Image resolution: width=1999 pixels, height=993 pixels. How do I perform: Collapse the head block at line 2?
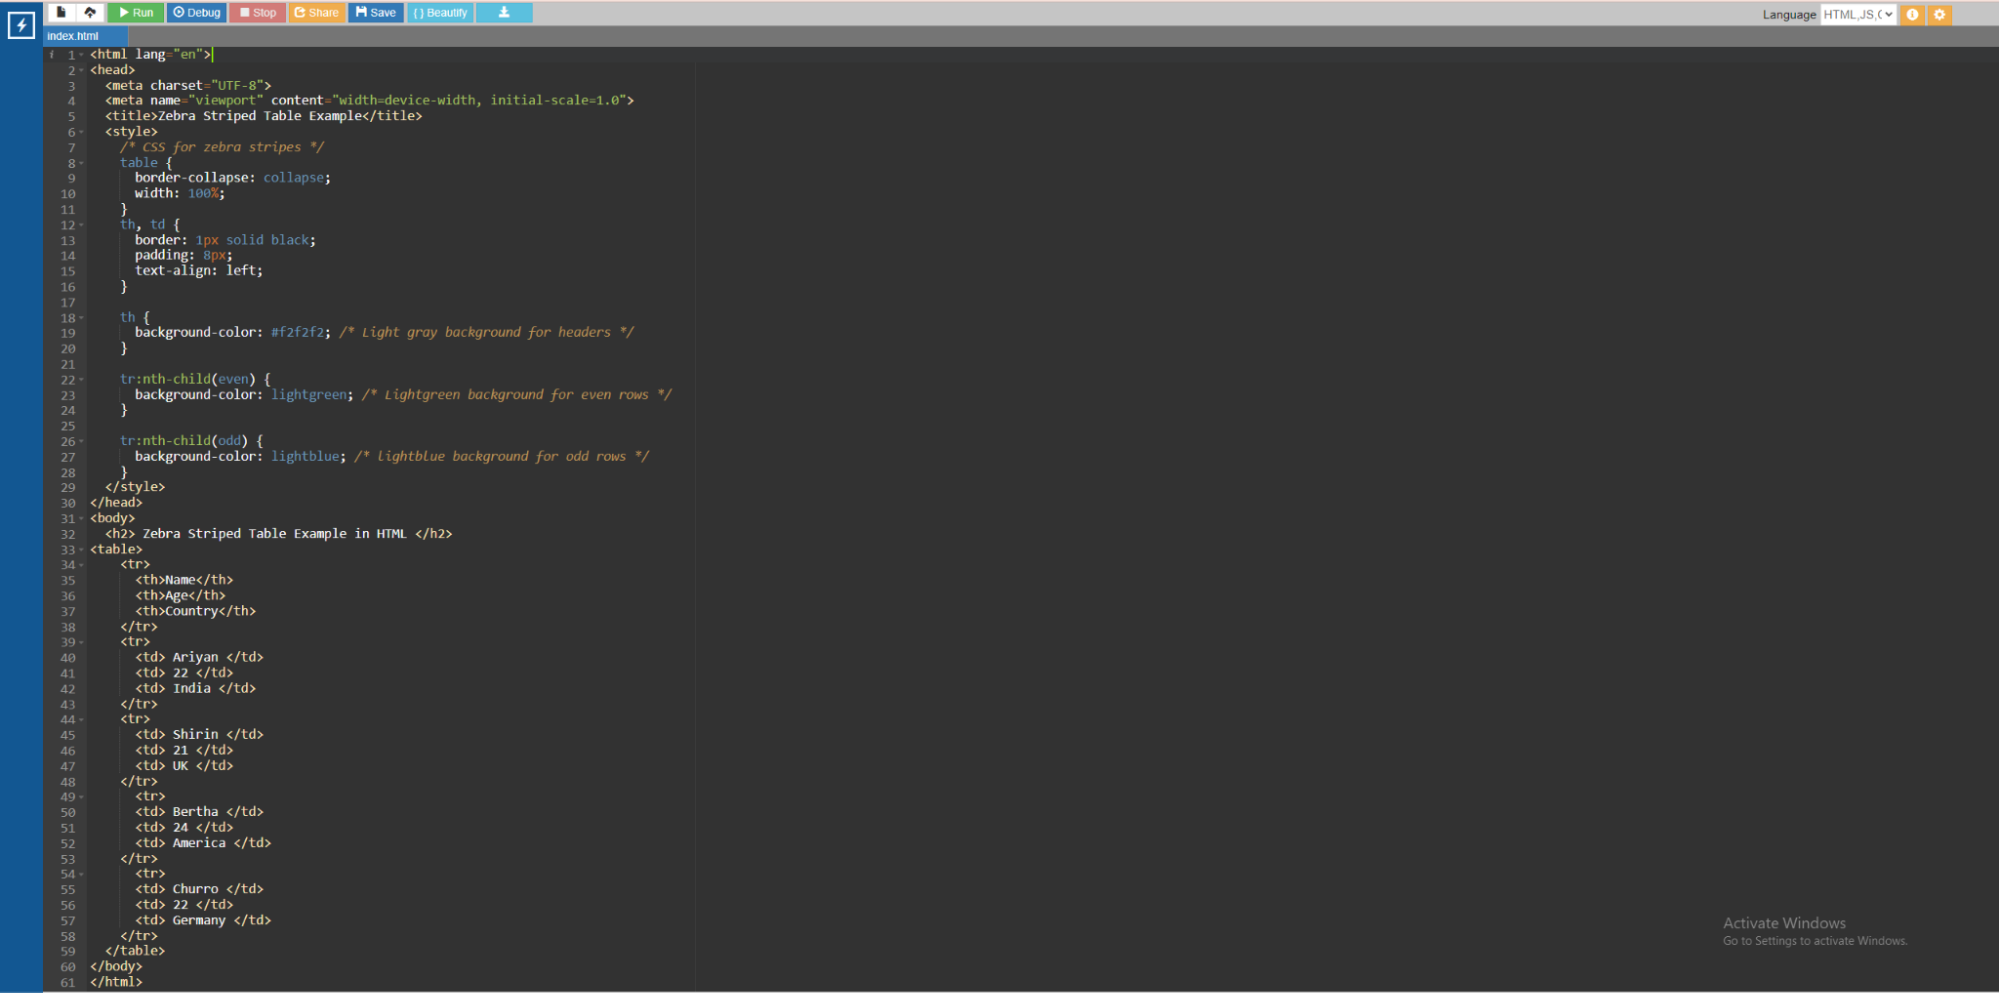coord(82,70)
